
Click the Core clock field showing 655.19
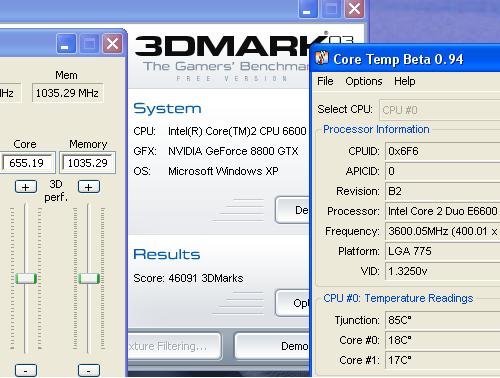[x=27, y=163]
